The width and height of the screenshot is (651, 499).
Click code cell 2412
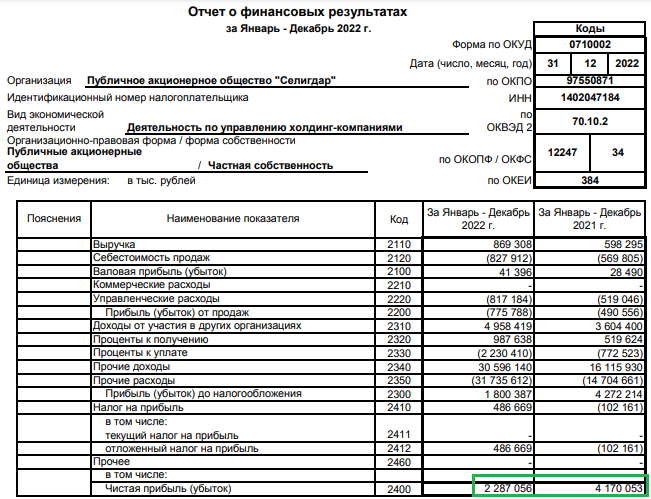(399, 448)
